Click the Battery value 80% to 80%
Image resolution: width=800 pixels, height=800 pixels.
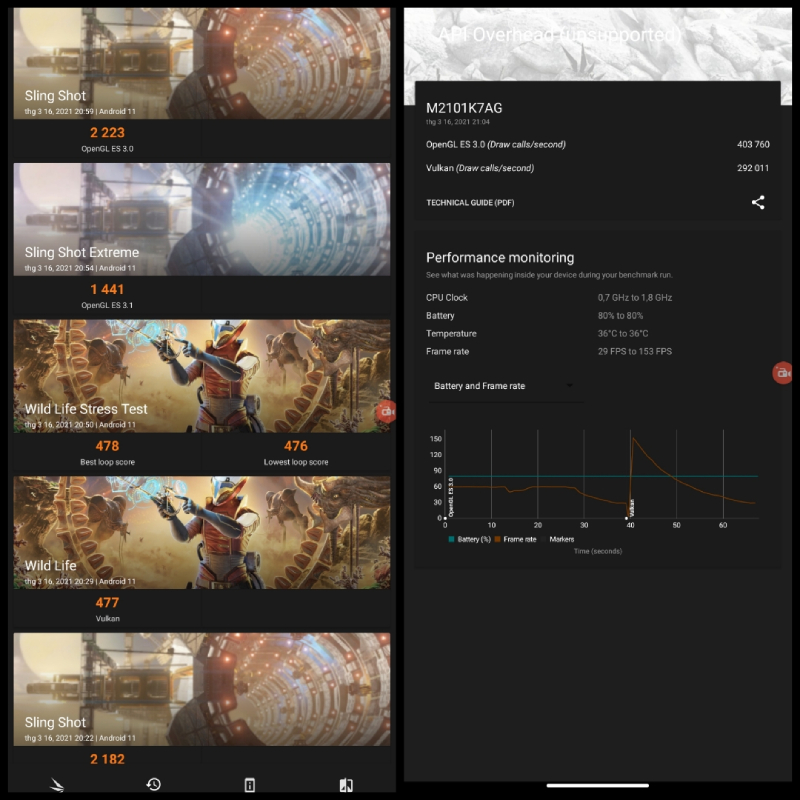click(620, 315)
